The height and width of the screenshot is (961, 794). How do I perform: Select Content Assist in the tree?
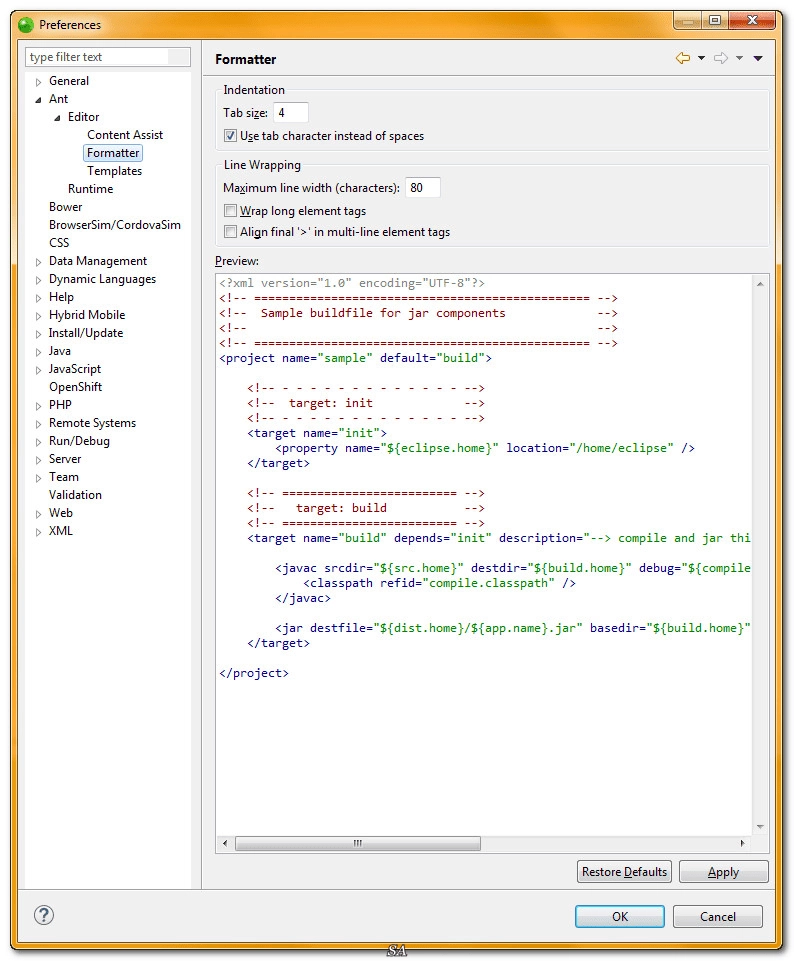coord(125,135)
